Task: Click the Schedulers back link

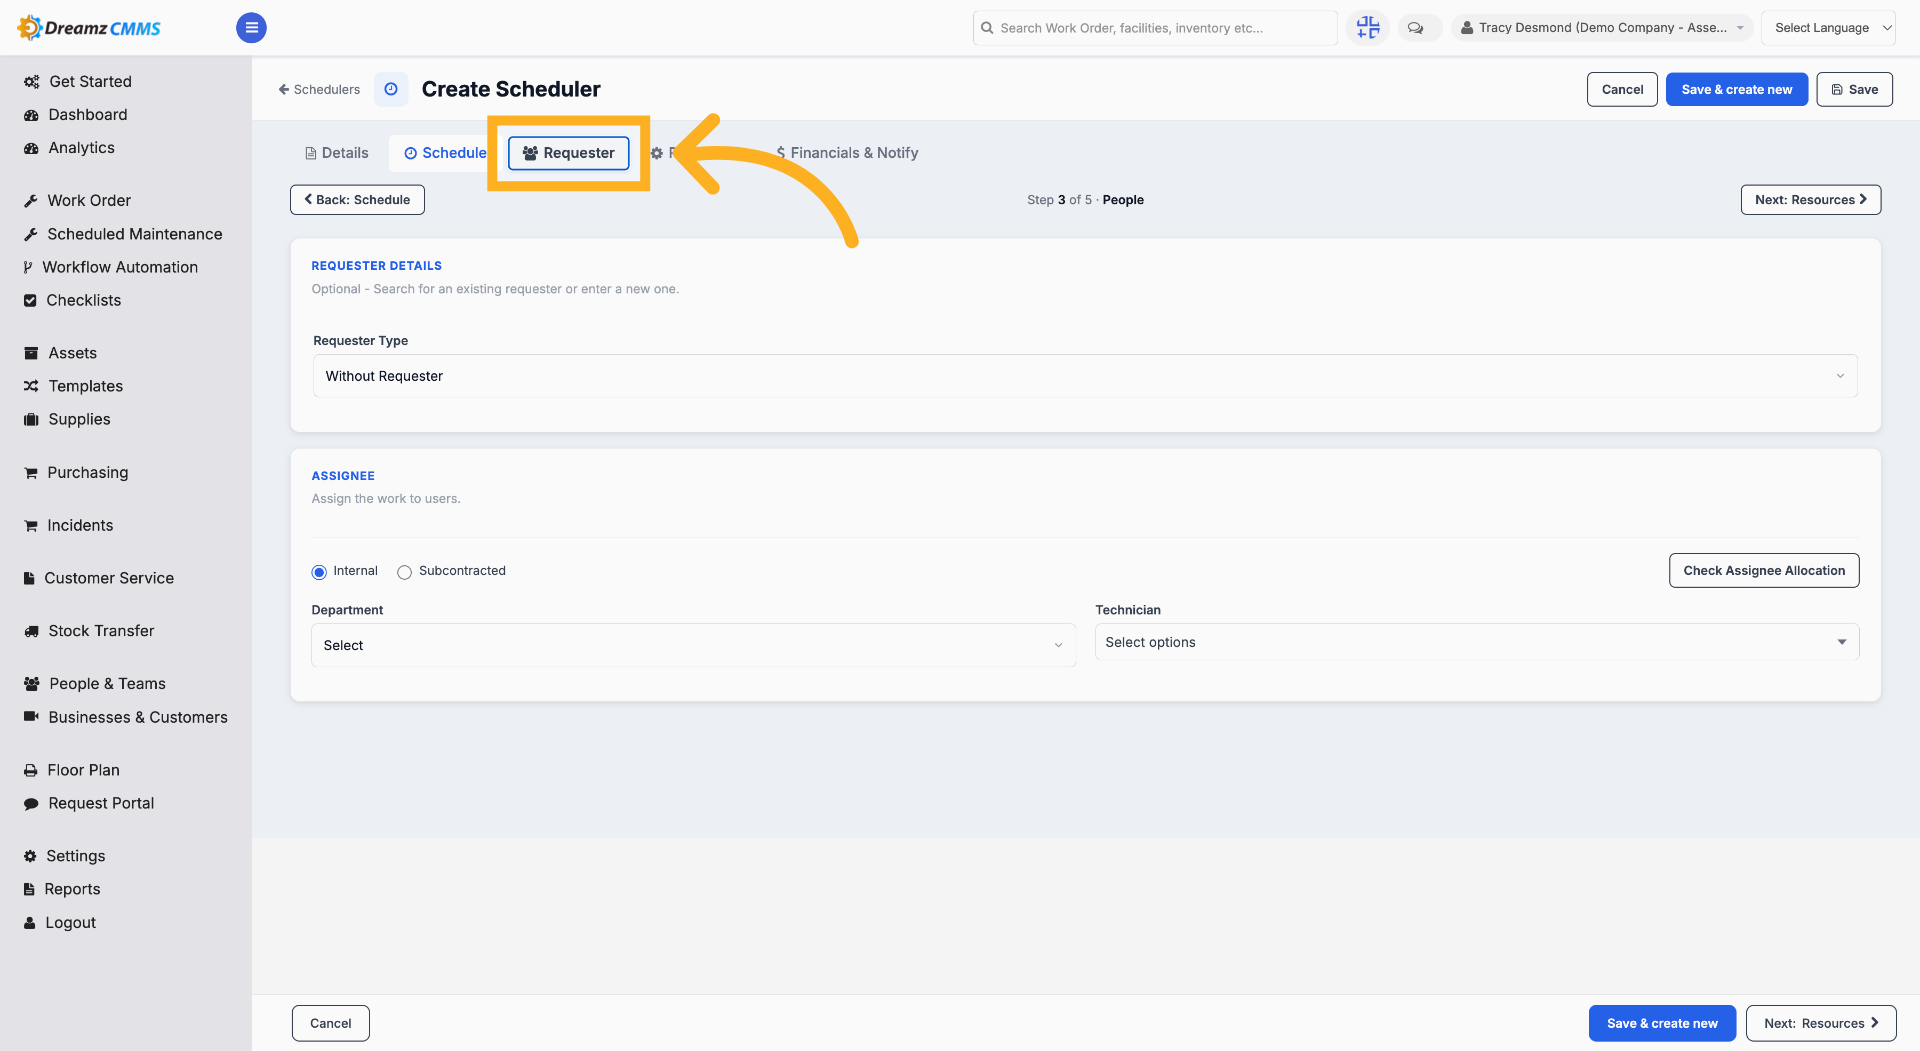Action: [x=319, y=89]
